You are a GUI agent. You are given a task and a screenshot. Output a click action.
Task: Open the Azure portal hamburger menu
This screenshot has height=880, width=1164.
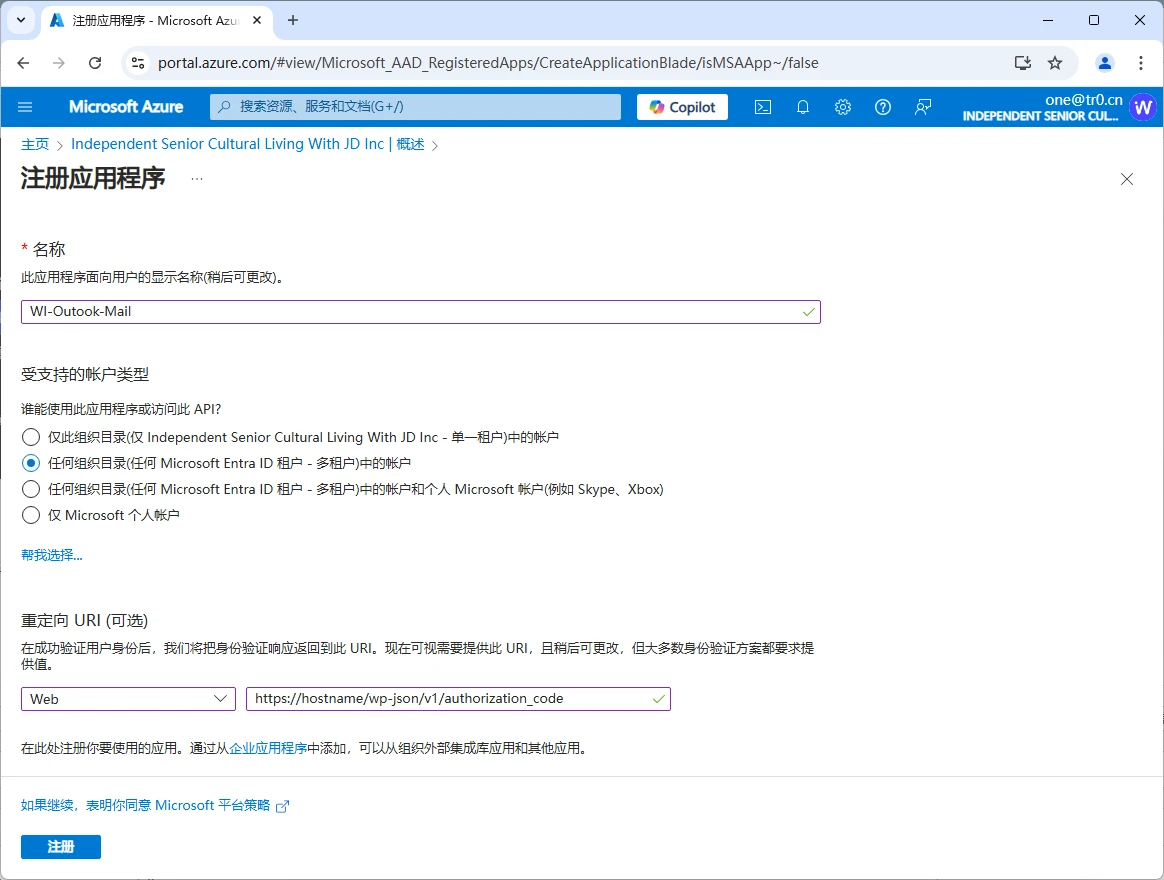coord(24,107)
